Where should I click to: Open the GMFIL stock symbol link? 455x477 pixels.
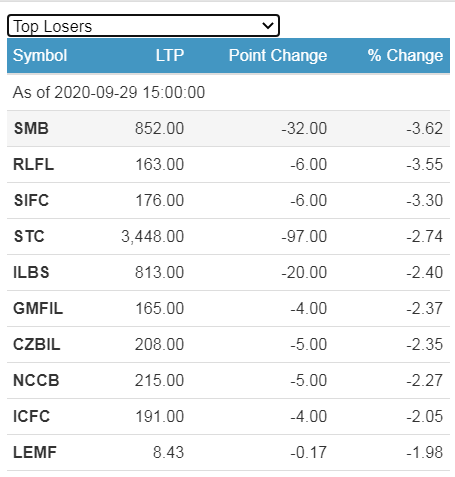[x=38, y=308]
